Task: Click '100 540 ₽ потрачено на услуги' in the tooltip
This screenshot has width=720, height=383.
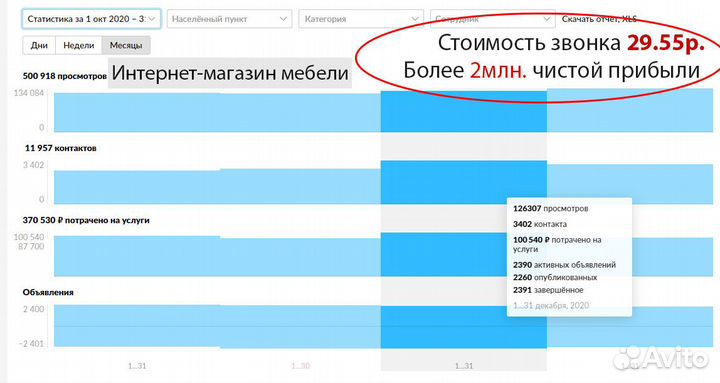Action: 557,244
